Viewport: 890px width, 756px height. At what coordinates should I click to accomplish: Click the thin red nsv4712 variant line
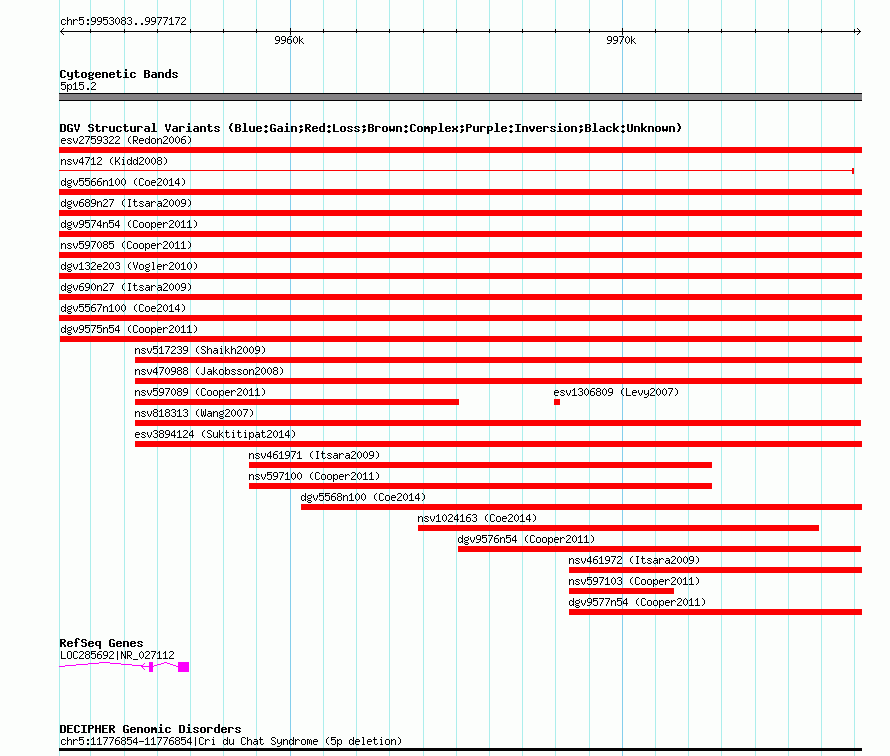pos(456,170)
